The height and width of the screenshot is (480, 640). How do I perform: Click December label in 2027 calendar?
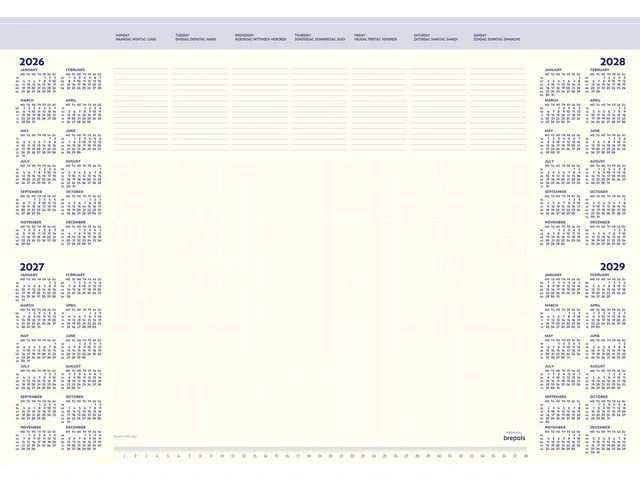pos(77,427)
